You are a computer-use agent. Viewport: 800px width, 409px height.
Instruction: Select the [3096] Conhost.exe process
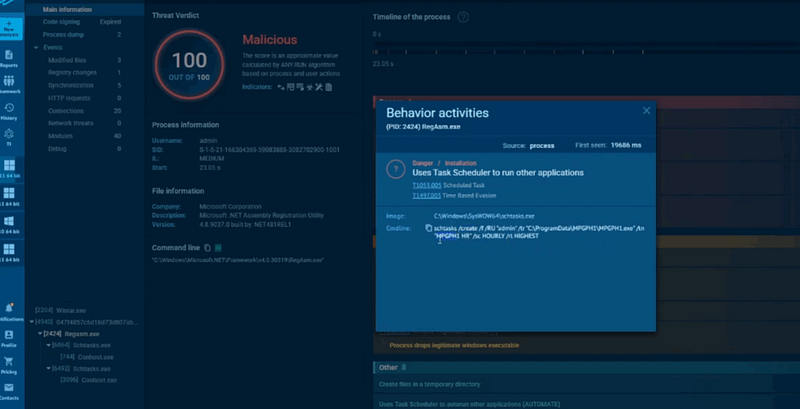tap(88, 380)
